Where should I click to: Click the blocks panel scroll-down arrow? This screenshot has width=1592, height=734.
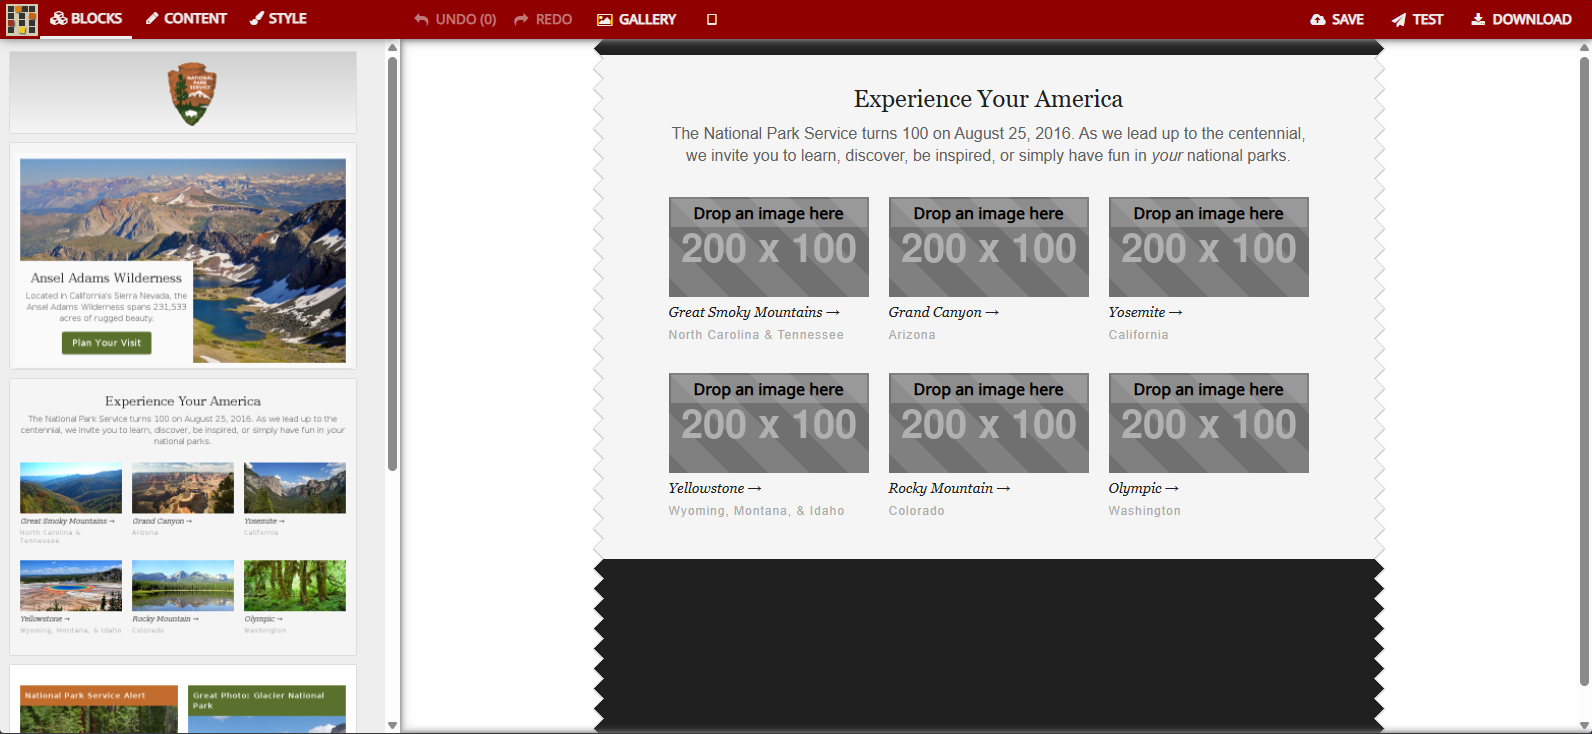tap(392, 726)
